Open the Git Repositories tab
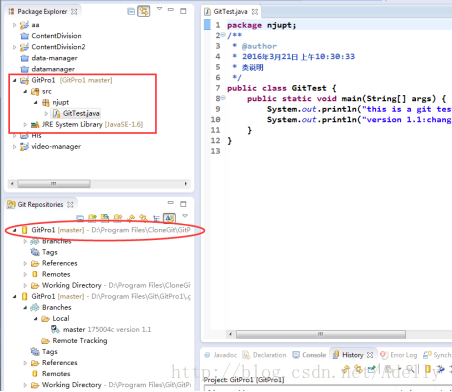This screenshot has height=392, width=452. click(40, 204)
